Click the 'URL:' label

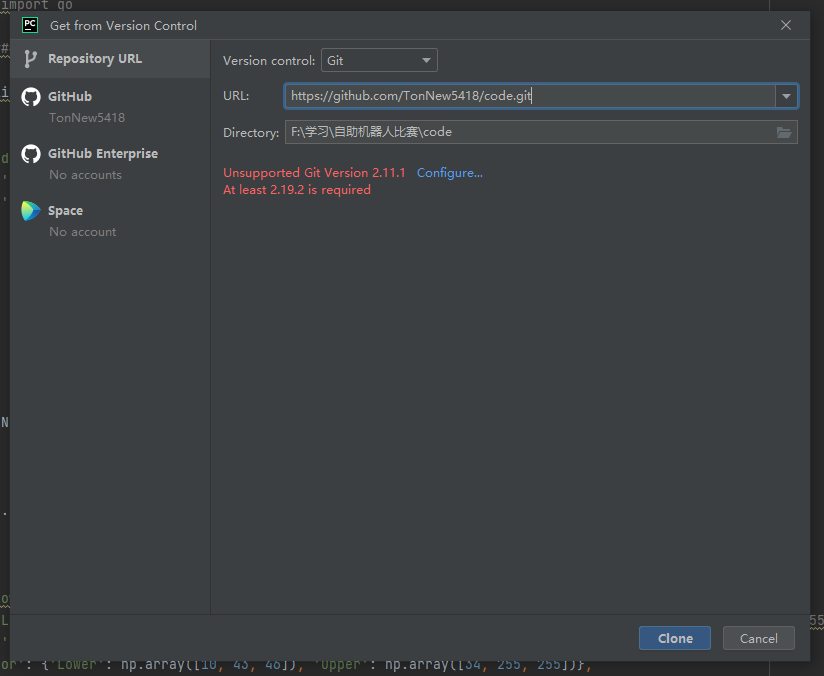(x=236, y=96)
